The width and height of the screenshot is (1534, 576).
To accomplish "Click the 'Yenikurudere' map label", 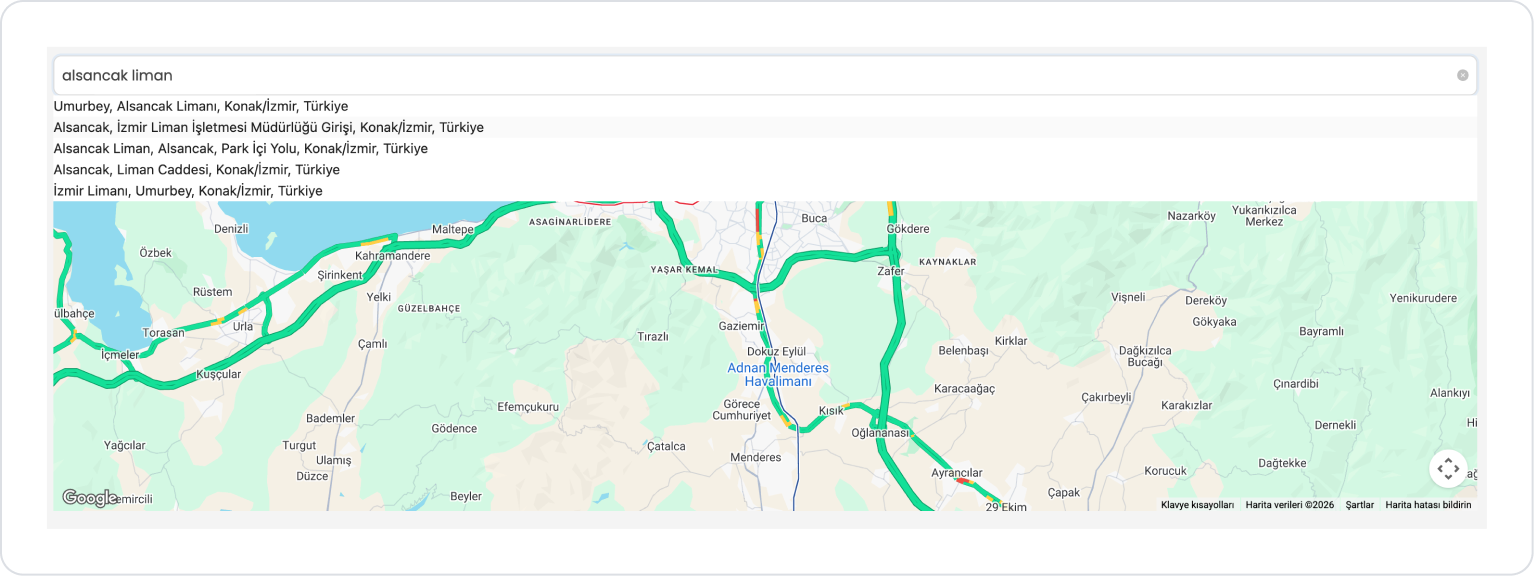I will click(x=1424, y=298).
